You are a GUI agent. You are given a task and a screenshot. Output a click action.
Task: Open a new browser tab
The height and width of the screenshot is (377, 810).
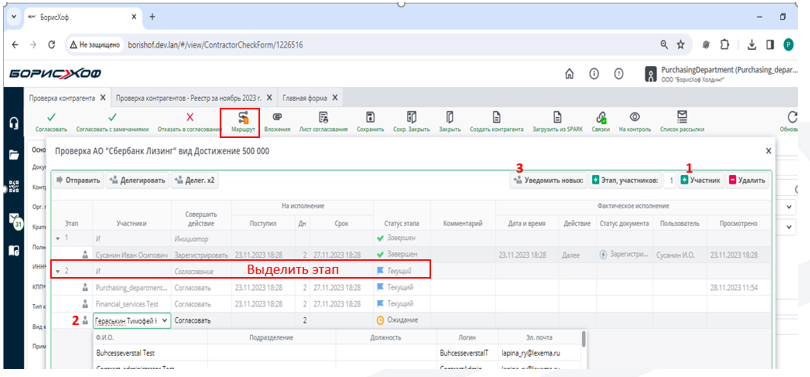click(152, 17)
